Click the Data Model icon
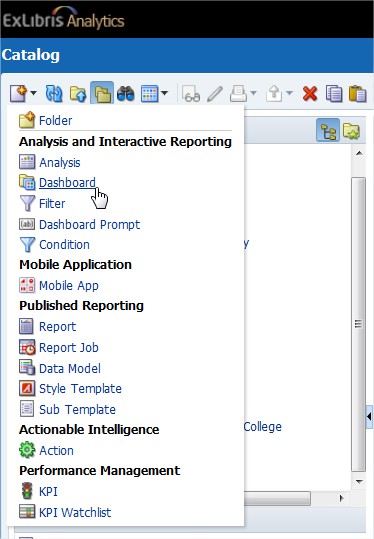The image size is (374, 539). (27, 367)
